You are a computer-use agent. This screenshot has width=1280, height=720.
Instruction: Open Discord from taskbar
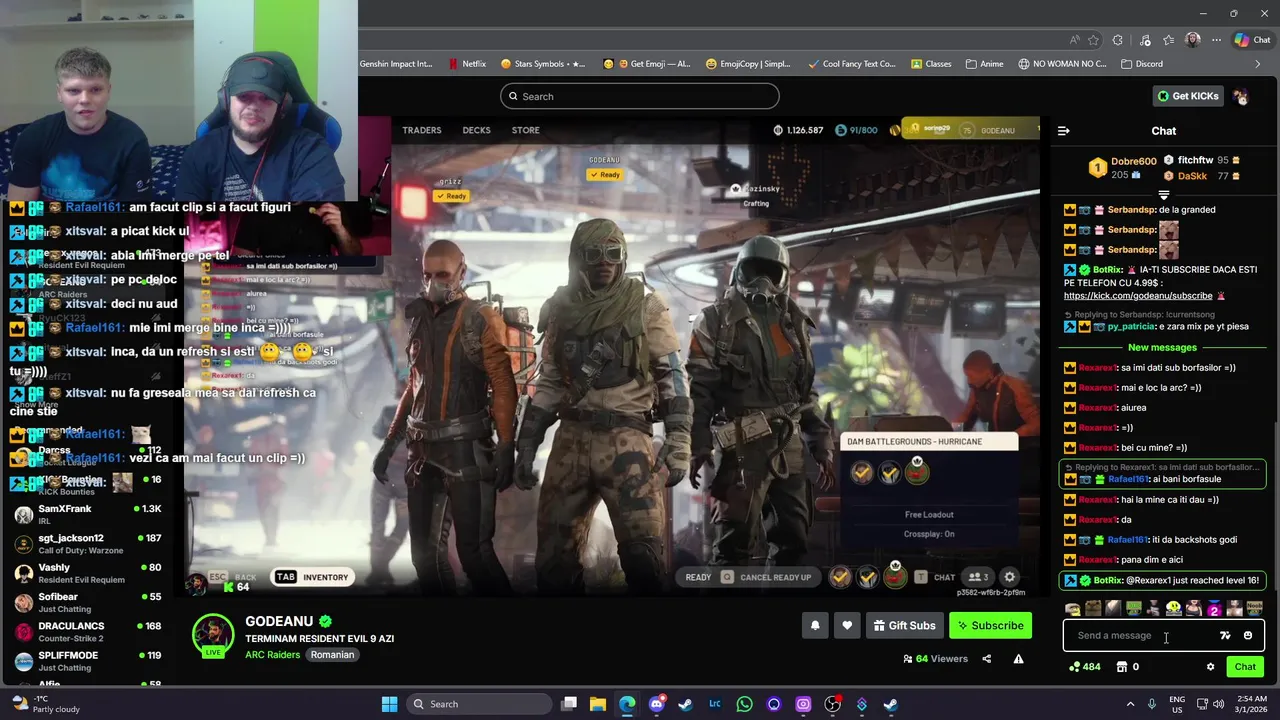click(x=656, y=704)
